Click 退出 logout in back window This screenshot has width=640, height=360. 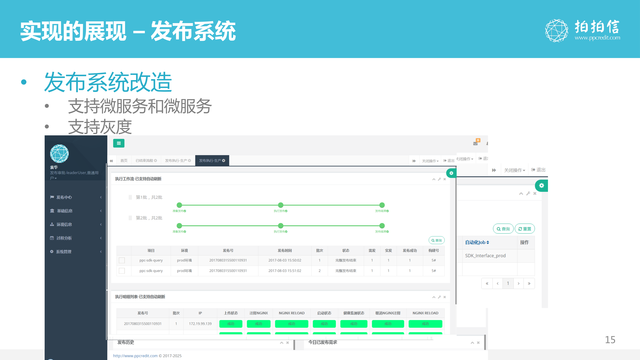click(538, 170)
